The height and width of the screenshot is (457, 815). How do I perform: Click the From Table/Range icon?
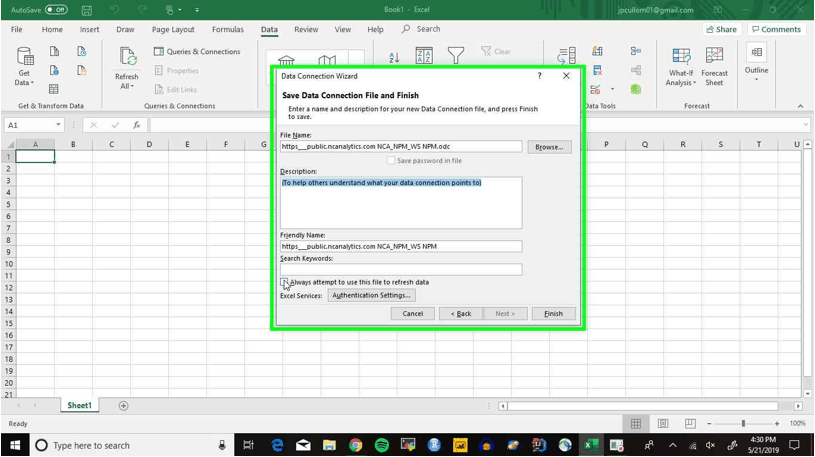click(54, 89)
